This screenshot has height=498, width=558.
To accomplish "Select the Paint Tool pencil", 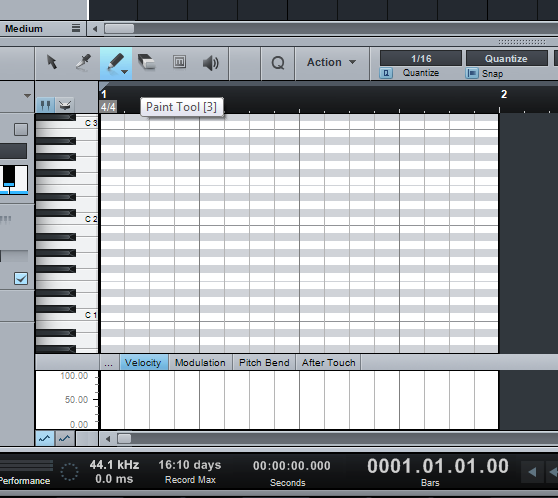I will [116, 63].
